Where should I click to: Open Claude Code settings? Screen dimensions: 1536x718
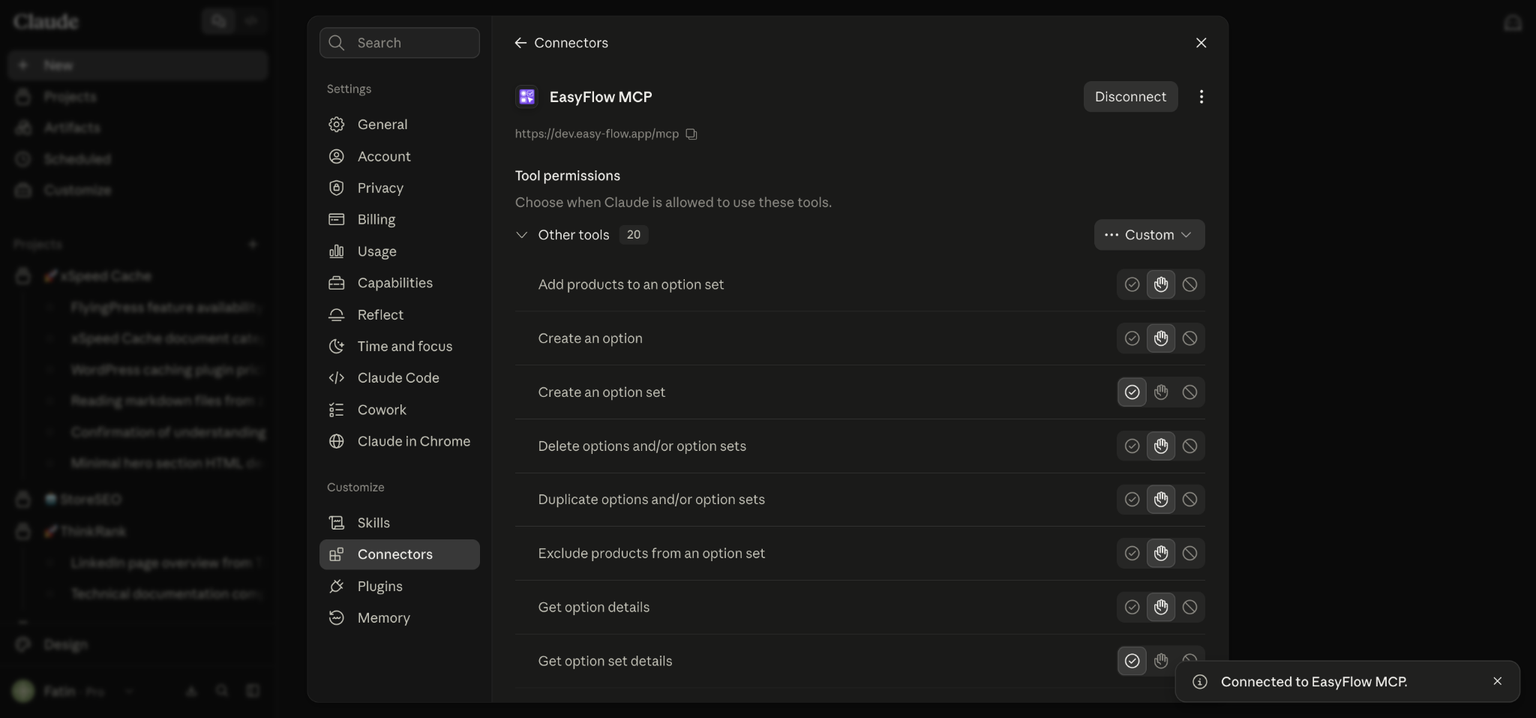click(x=399, y=378)
